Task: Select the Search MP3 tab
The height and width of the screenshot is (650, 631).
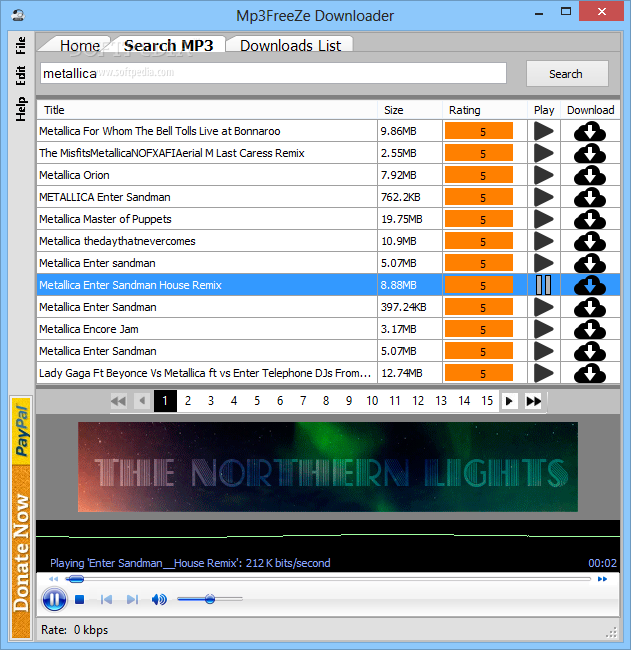Action: coord(168,46)
